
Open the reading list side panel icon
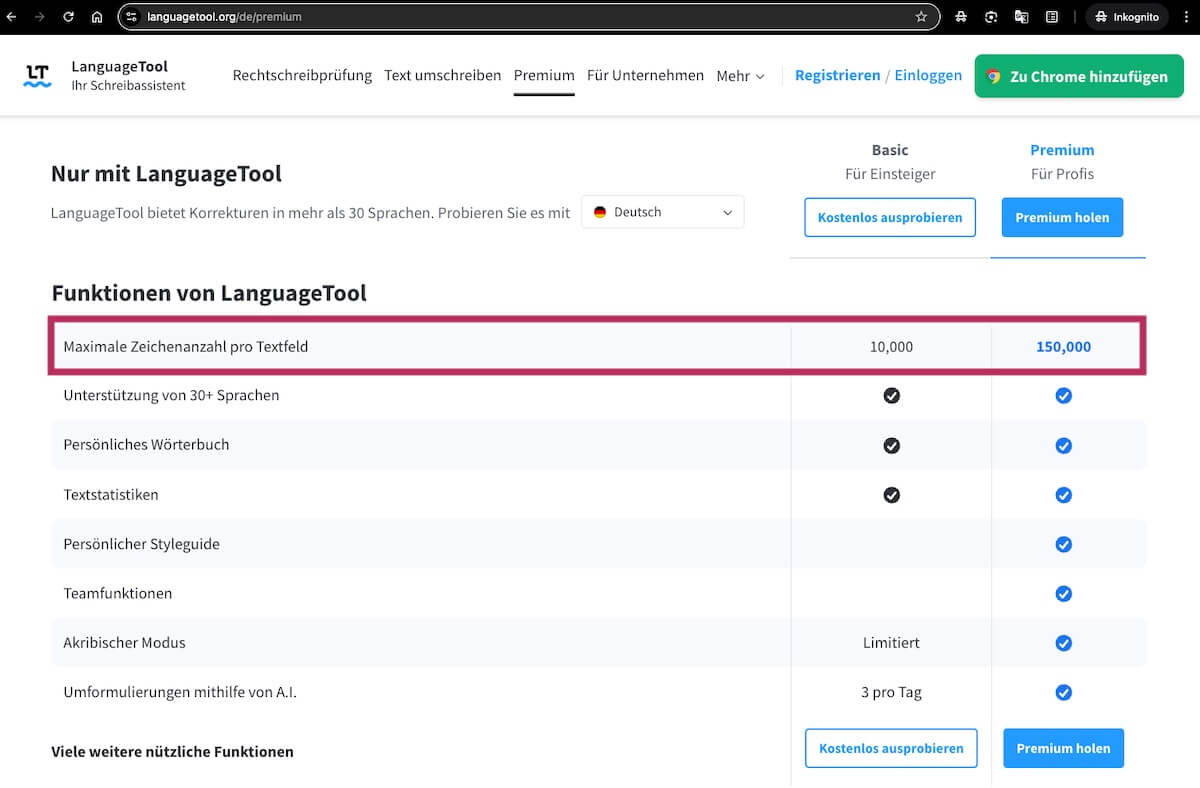[x=1052, y=17]
